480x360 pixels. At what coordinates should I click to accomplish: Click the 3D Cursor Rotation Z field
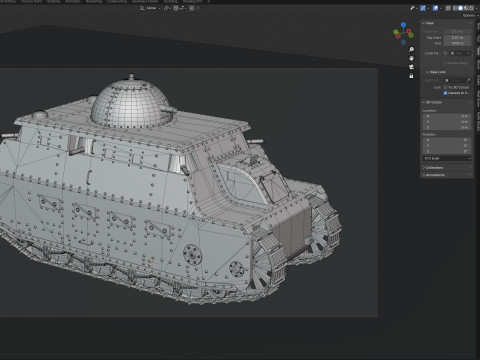(x=447, y=151)
